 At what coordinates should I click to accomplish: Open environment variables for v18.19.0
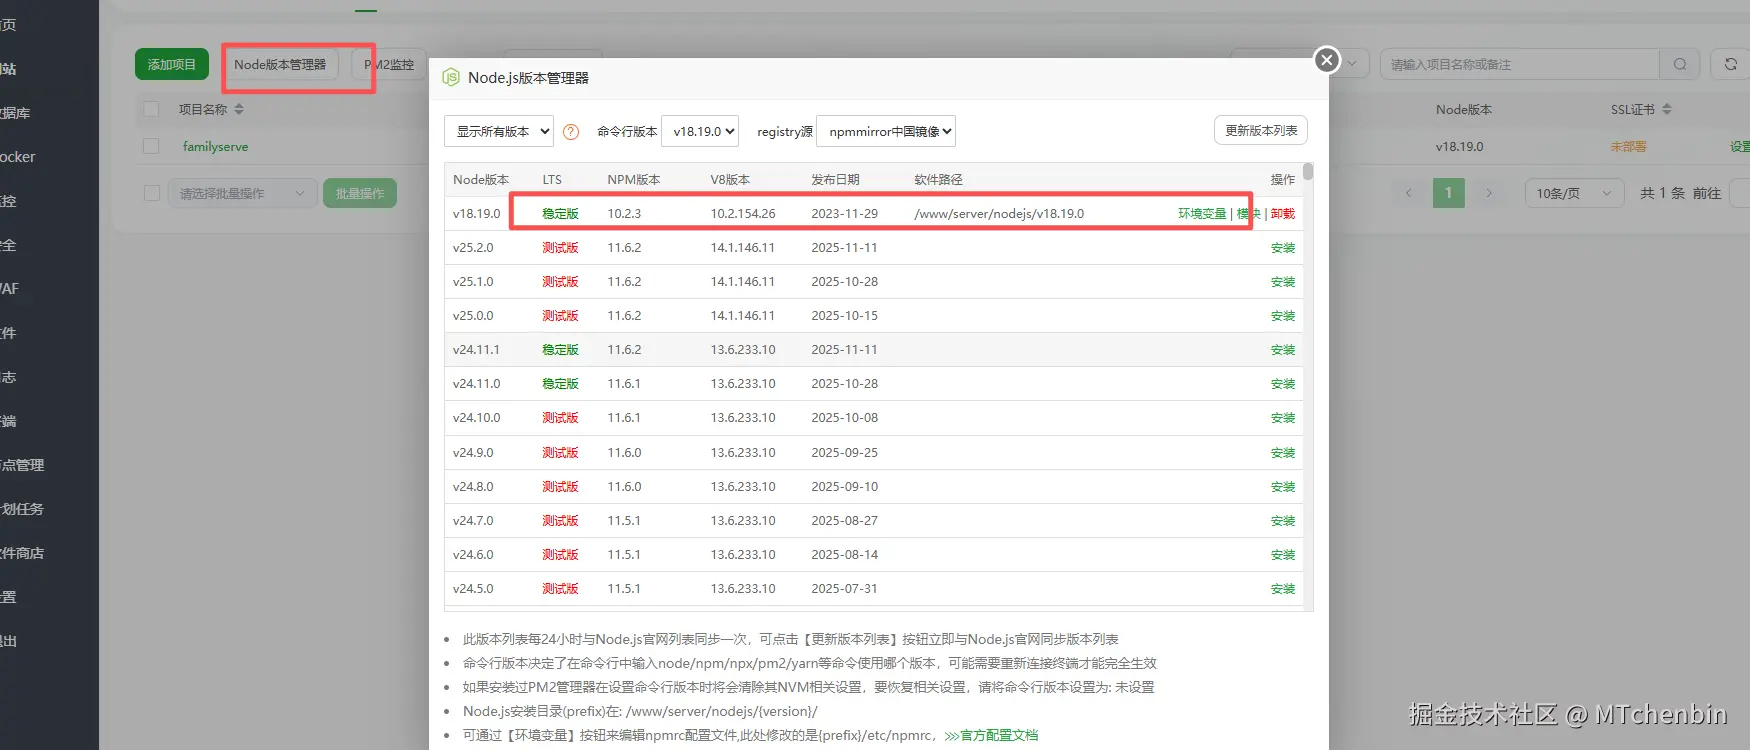[1202, 214]
